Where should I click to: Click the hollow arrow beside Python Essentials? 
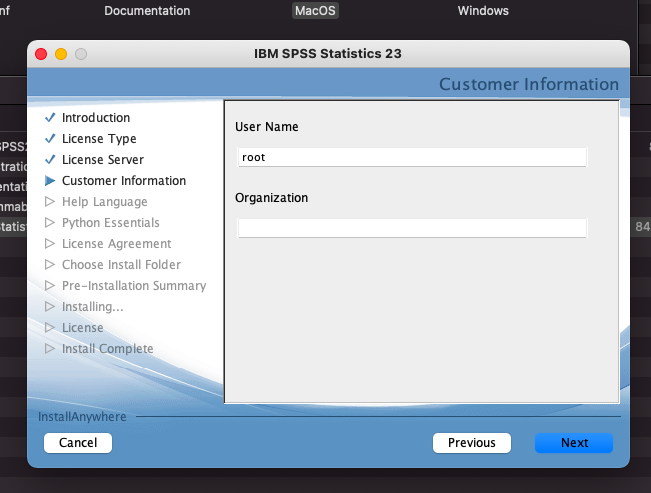50,223
